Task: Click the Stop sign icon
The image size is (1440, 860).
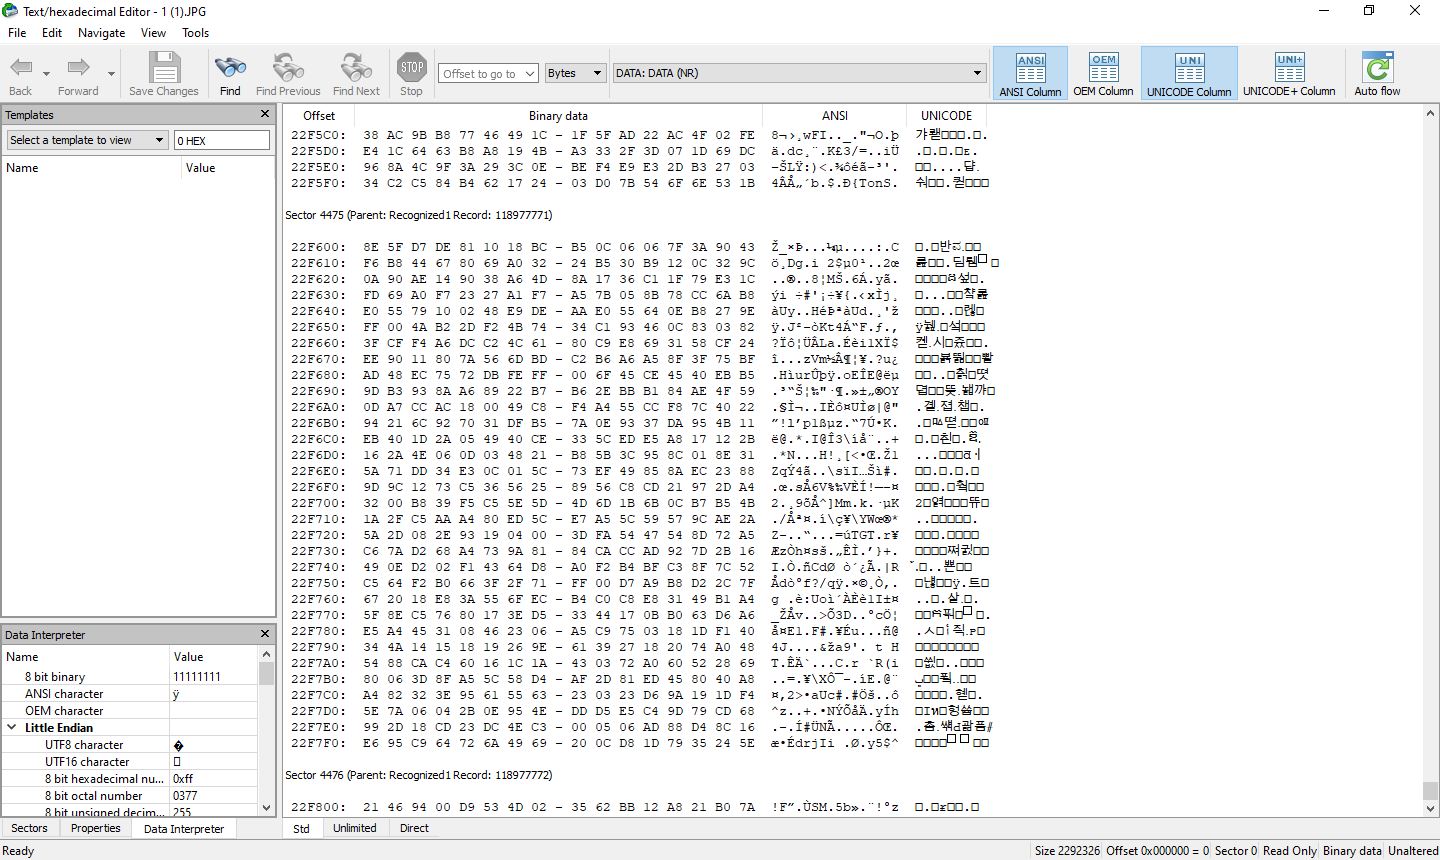Action: pos(411,68)
